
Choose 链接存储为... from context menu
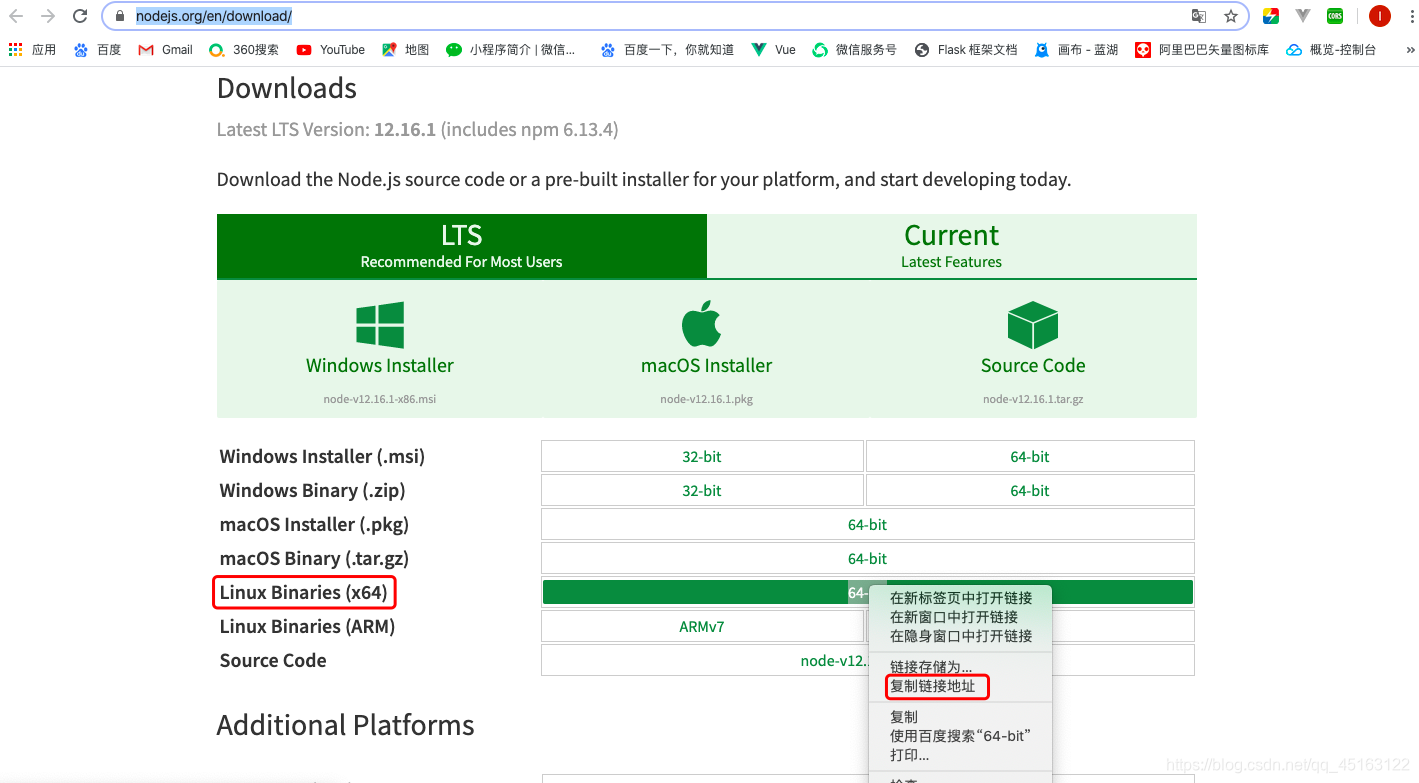pyautogui.click(x=960, y=667)
